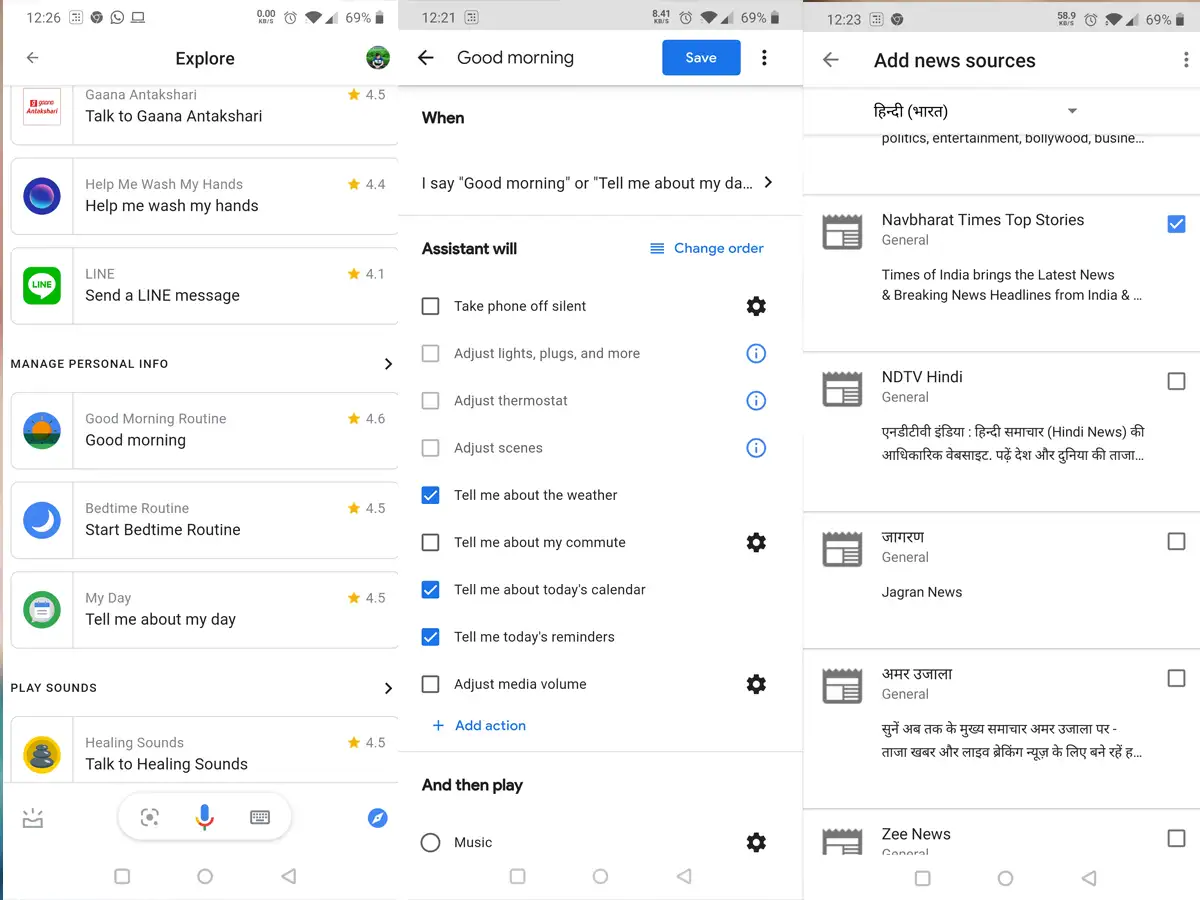Tap the microphone icon in Assistant bar

coord(204,817)
